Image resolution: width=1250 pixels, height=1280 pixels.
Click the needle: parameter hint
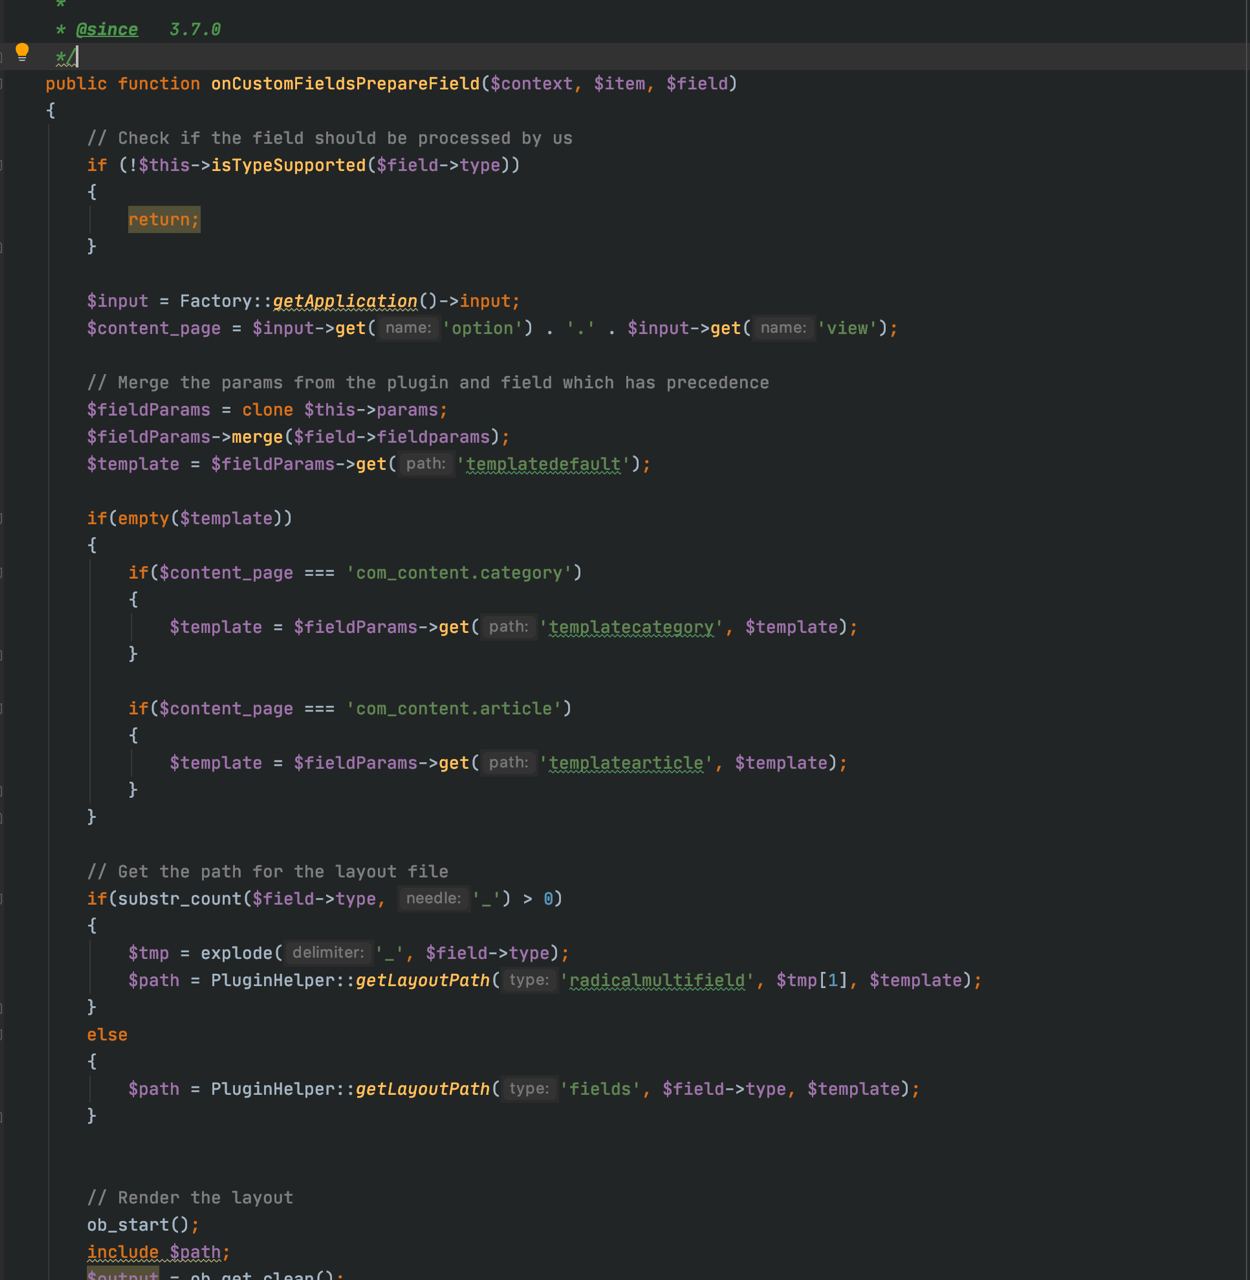[x=433, y=899]
